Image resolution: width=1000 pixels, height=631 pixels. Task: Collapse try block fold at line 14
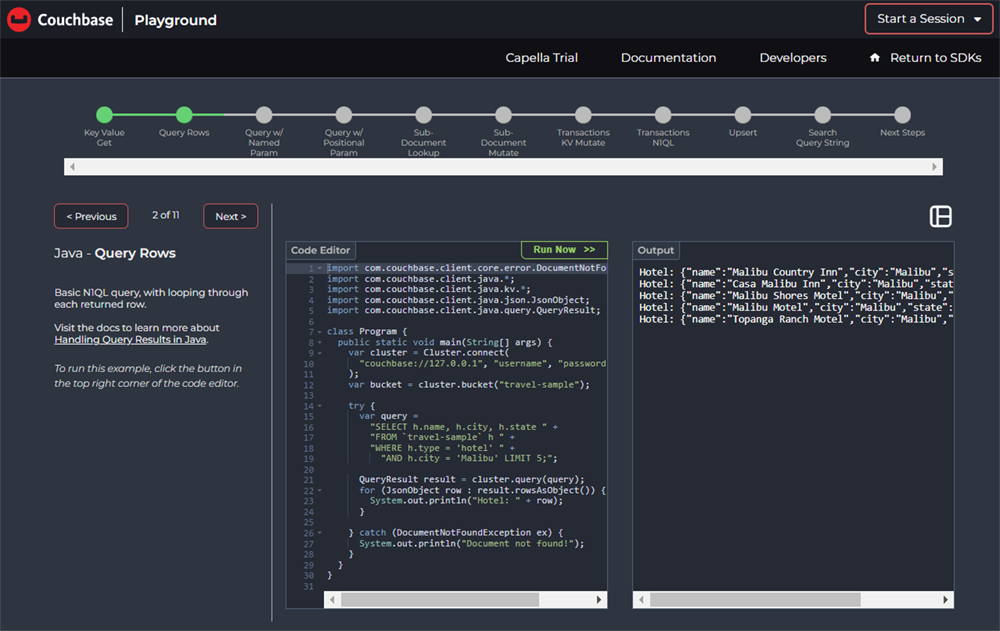(320, 406)
